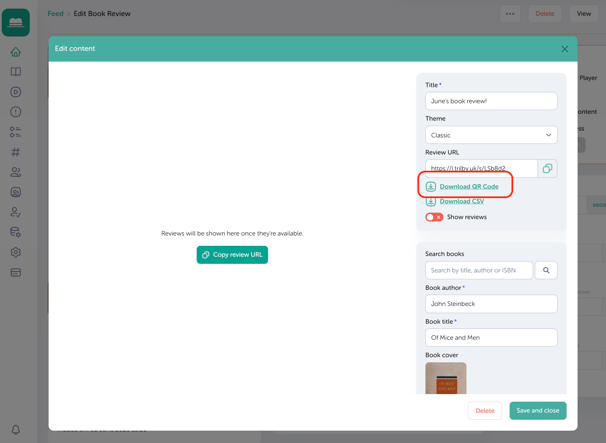Open the open-book library sidebar icon
Viewport: 606px width, 443px height.
[15, 72]
